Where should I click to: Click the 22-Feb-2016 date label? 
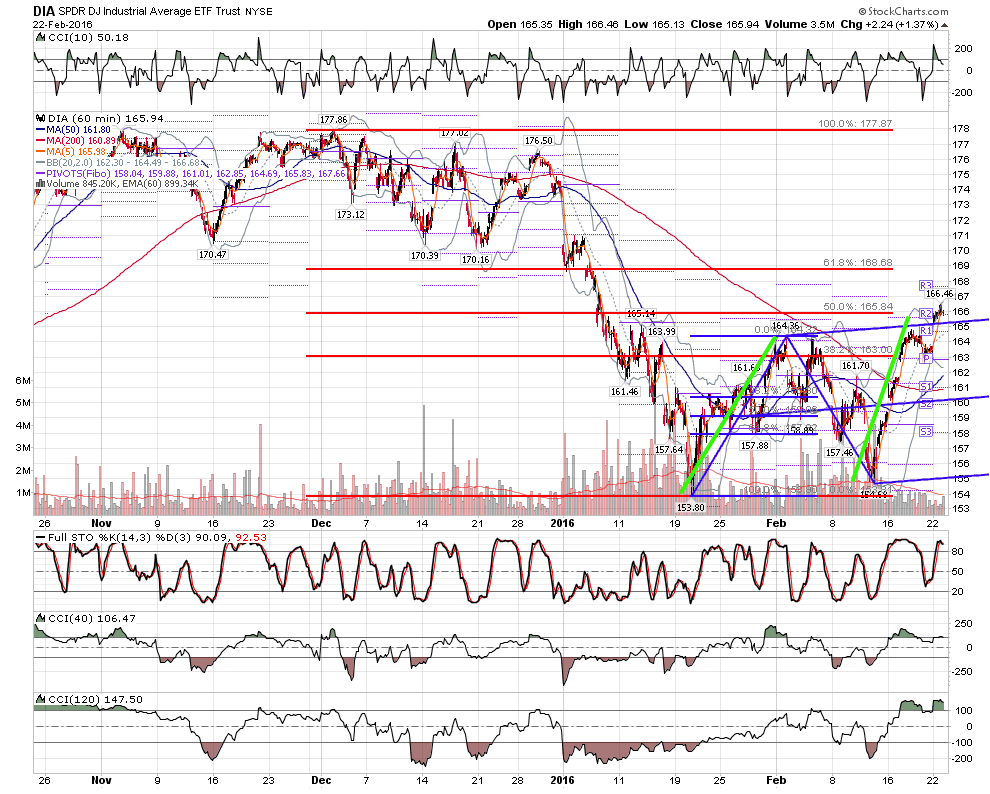pos(63,25)
